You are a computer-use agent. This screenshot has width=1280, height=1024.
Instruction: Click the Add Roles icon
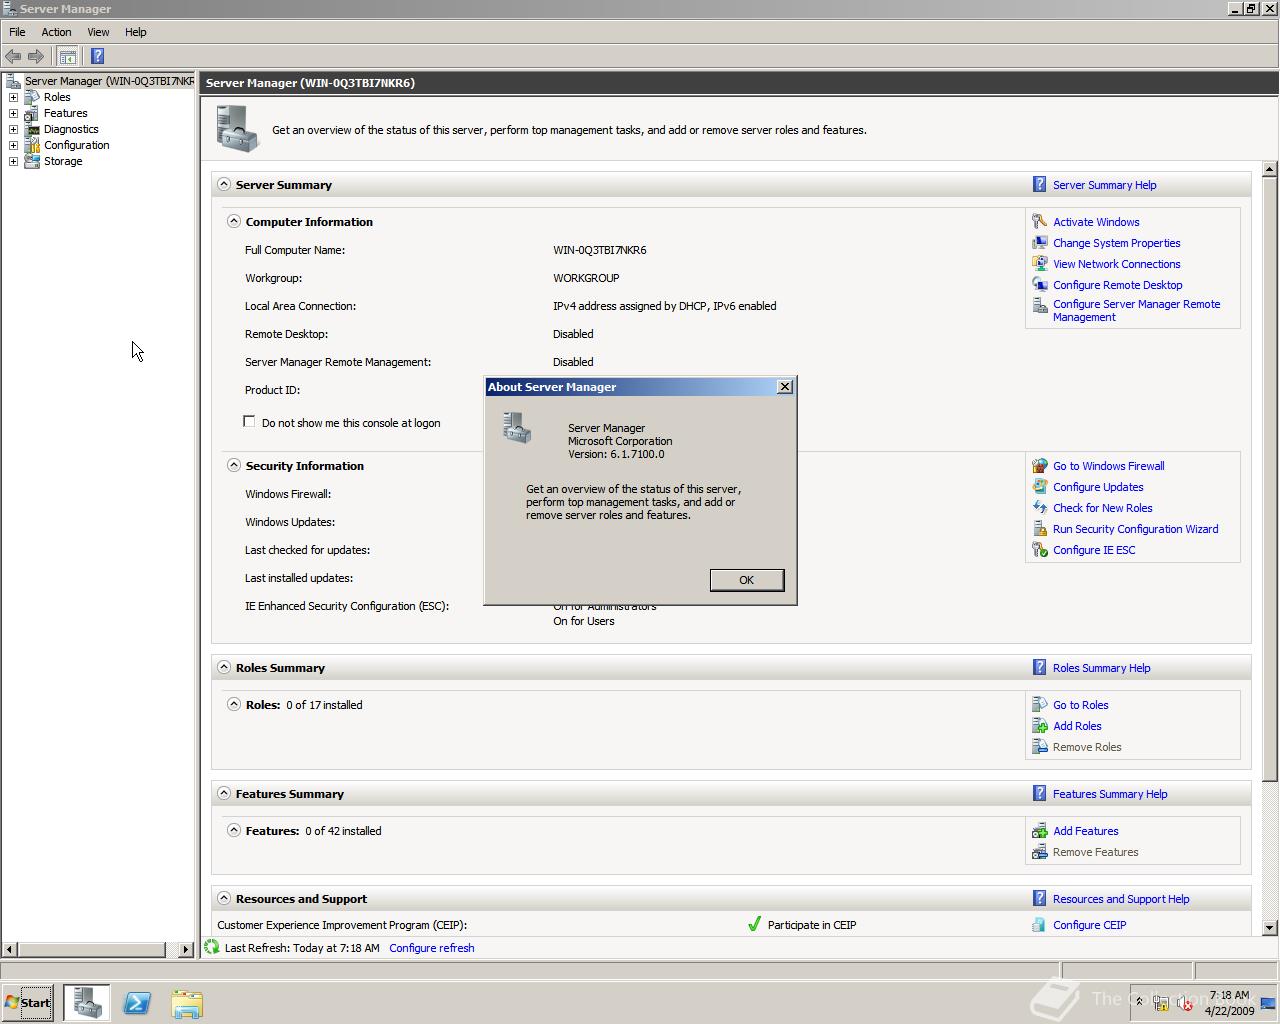coord(1039,726)
